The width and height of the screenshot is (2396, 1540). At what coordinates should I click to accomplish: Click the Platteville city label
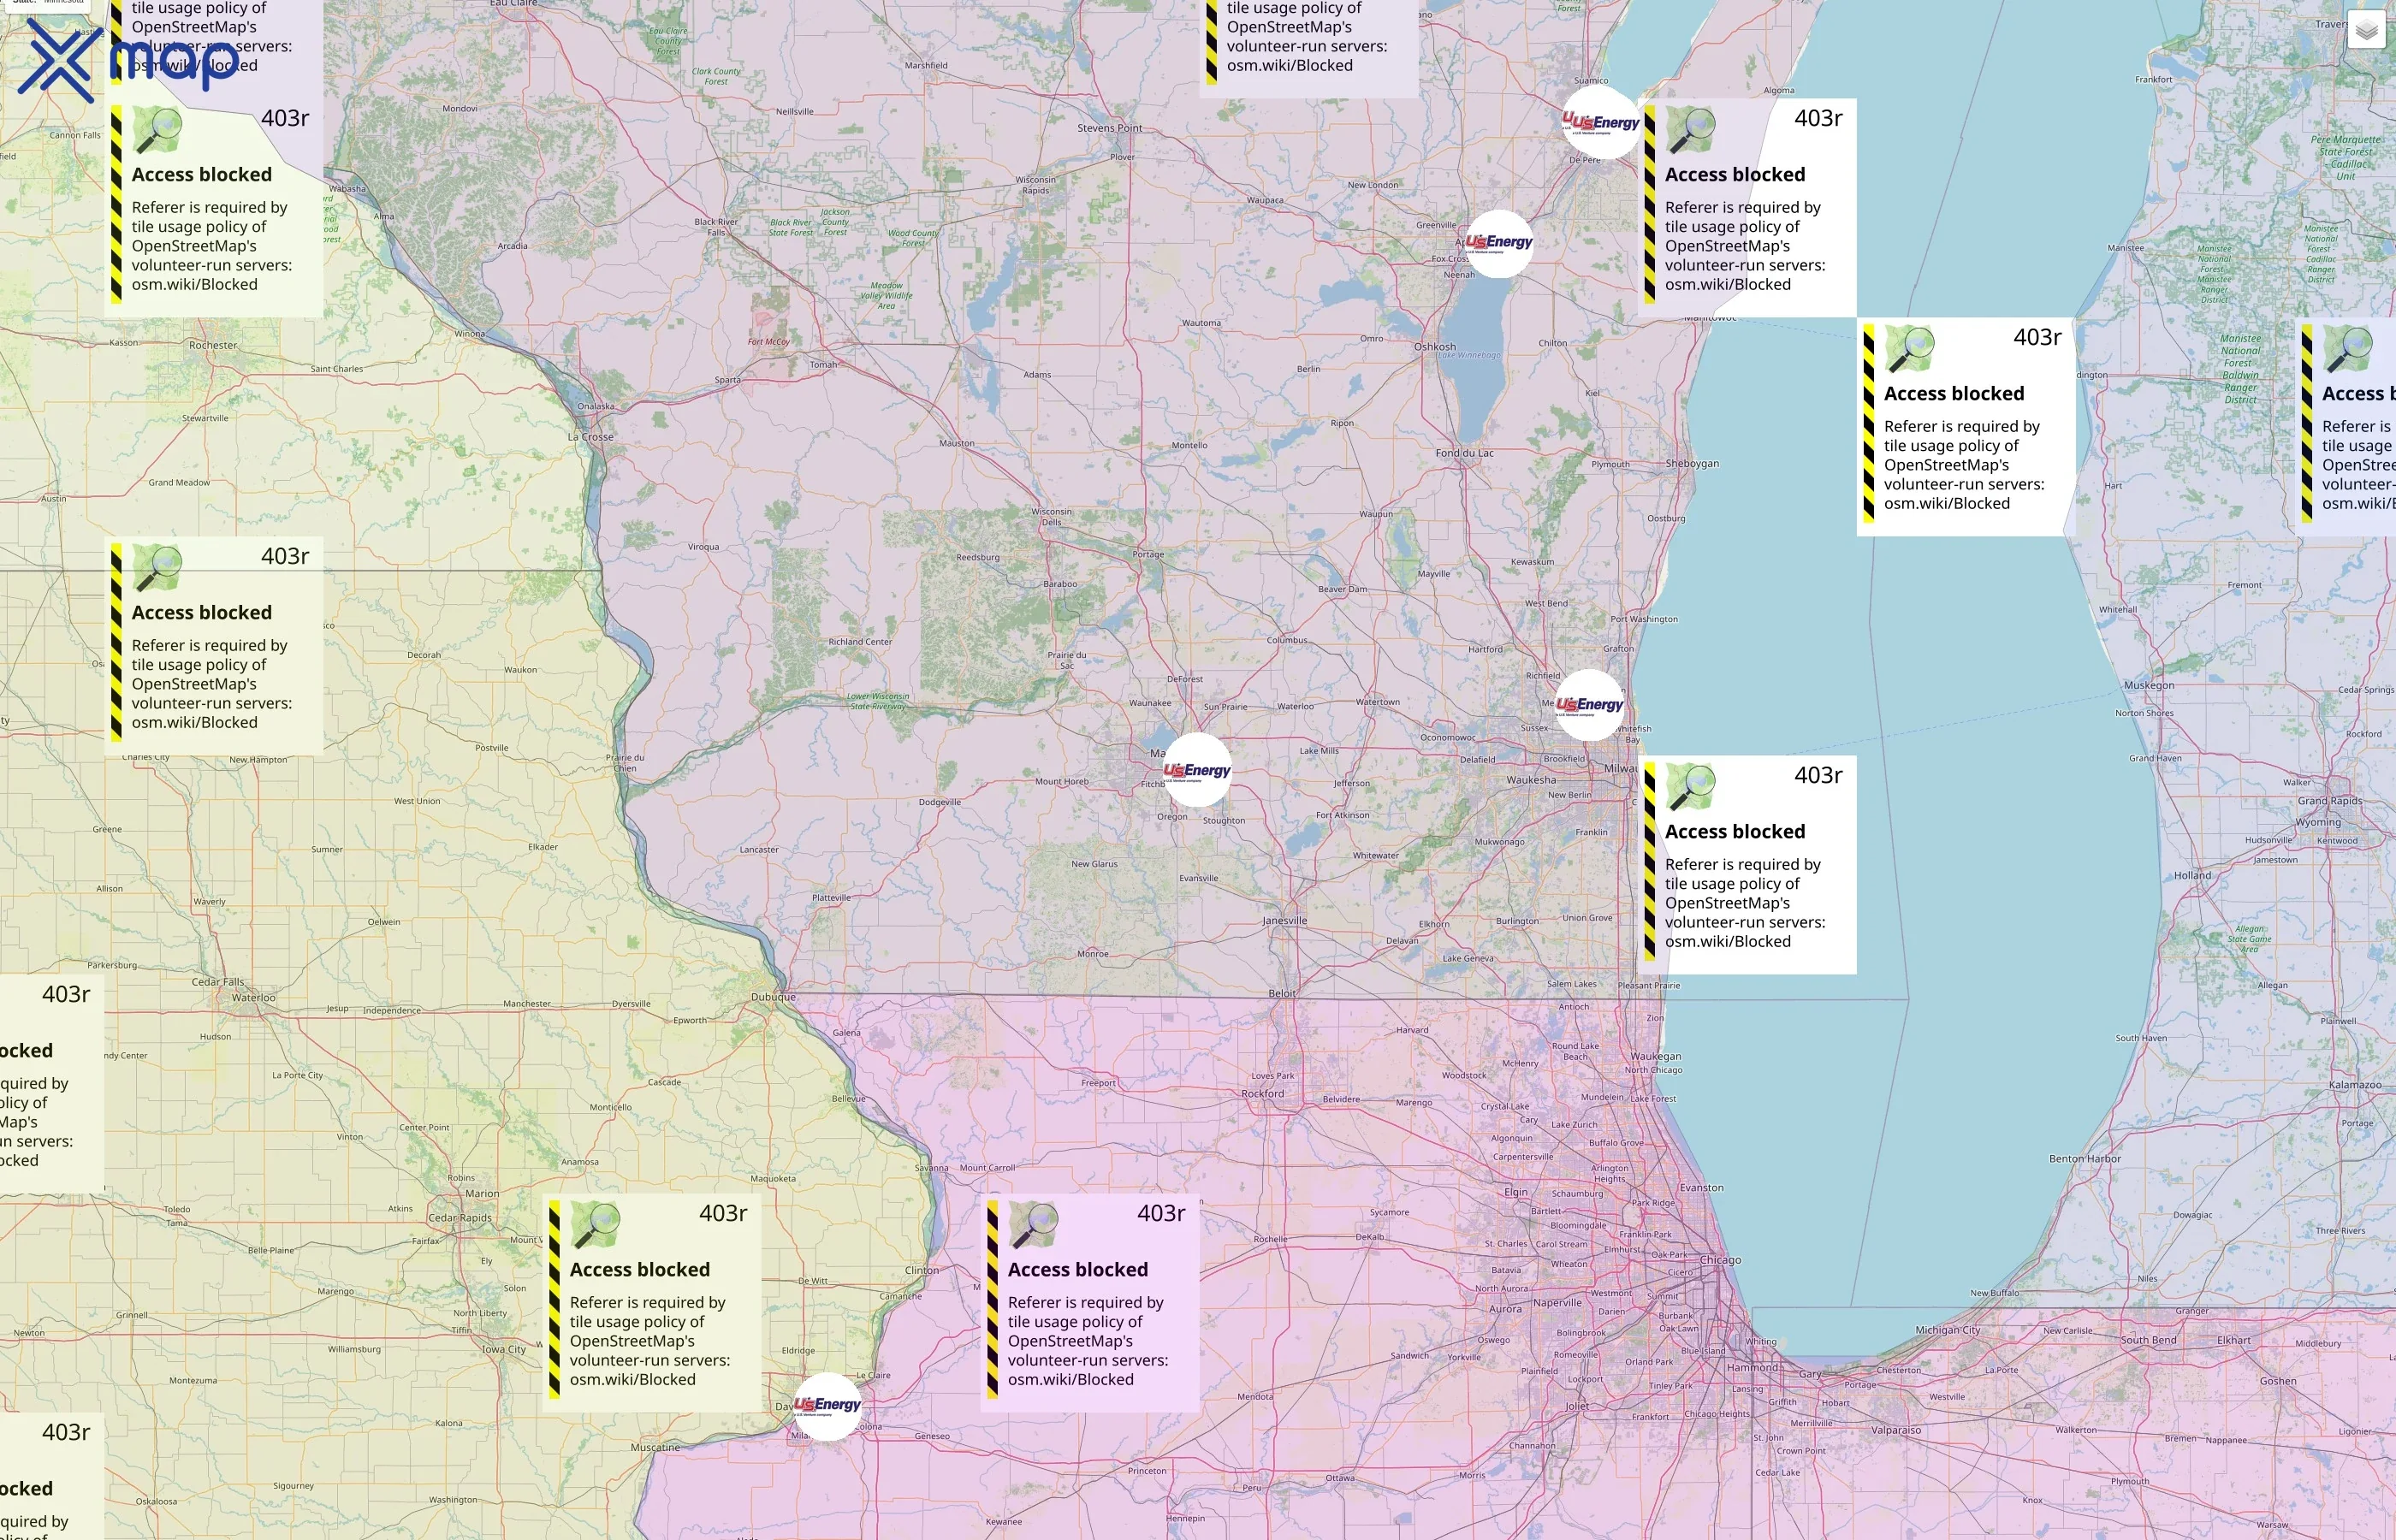point(831,898)
